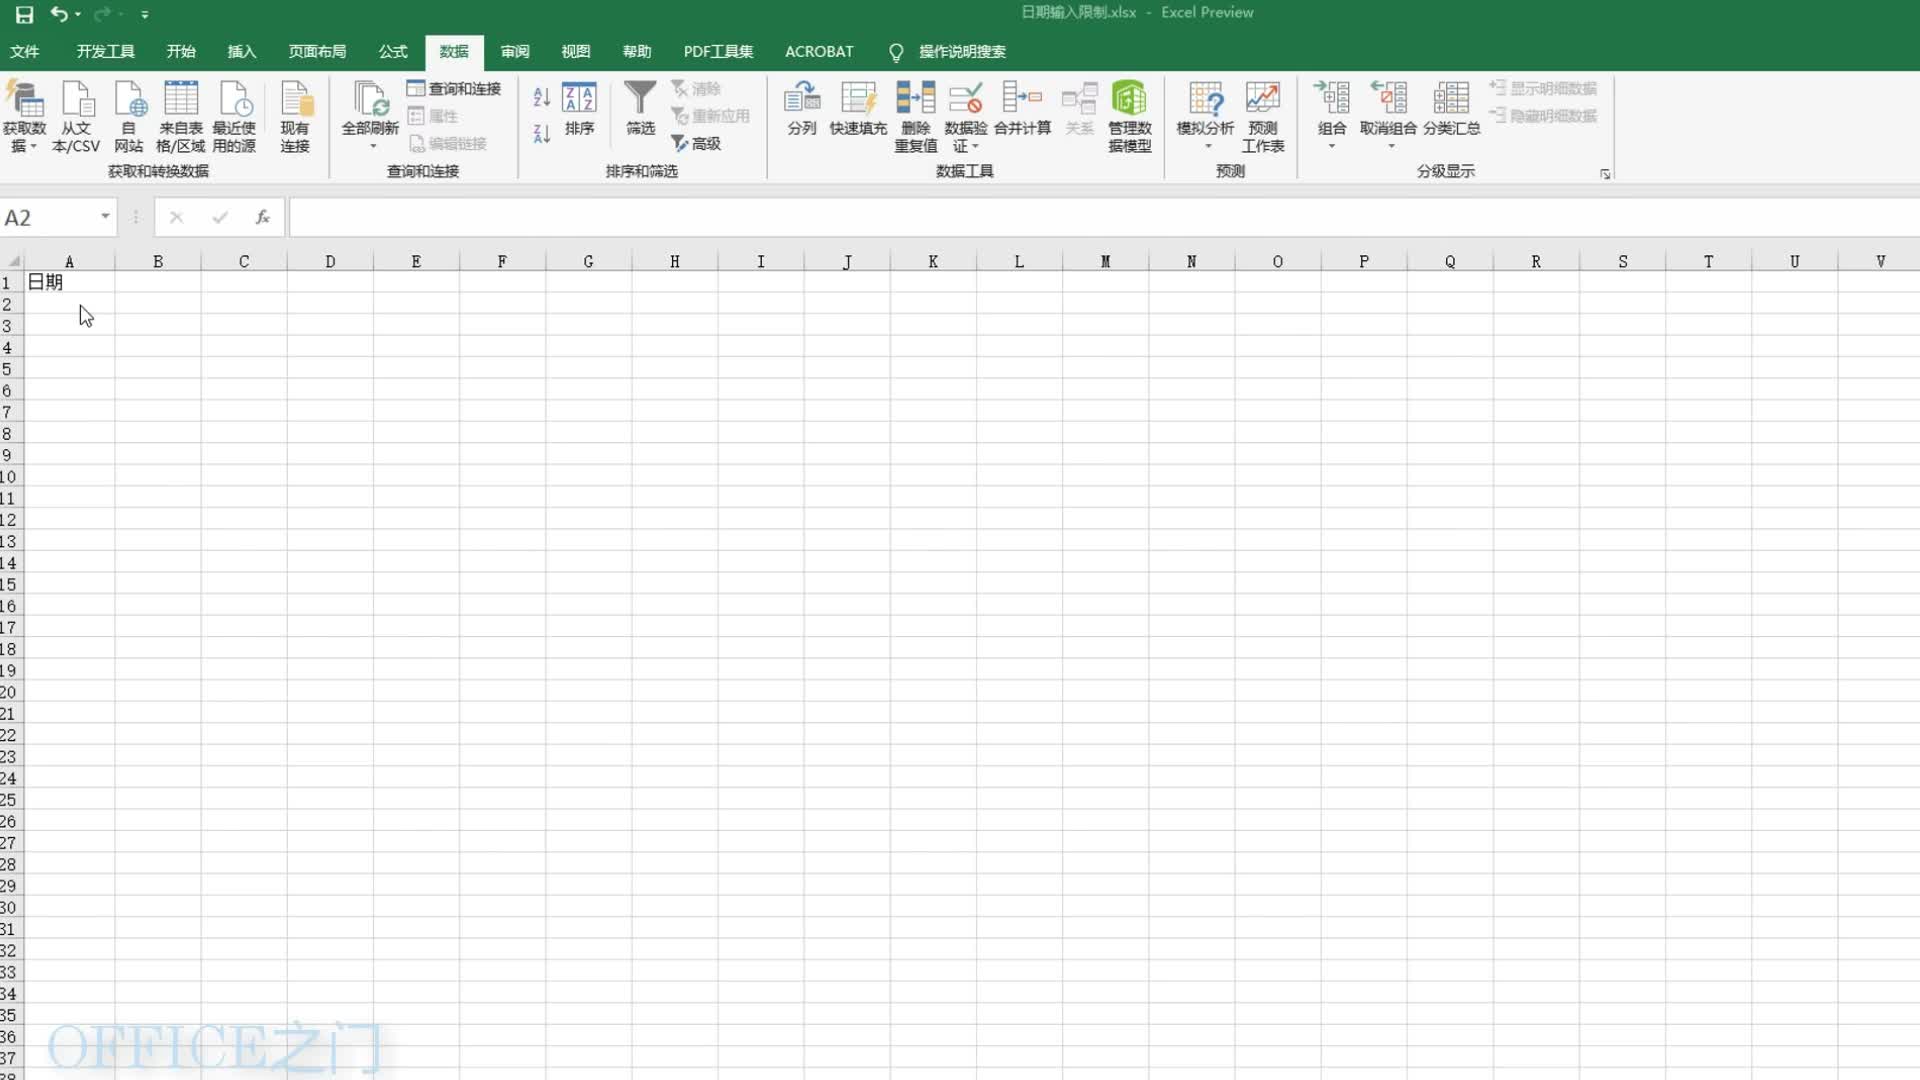
Task: Expand the 取消组合 dropdown arrow
Action: coord(1391,147)
